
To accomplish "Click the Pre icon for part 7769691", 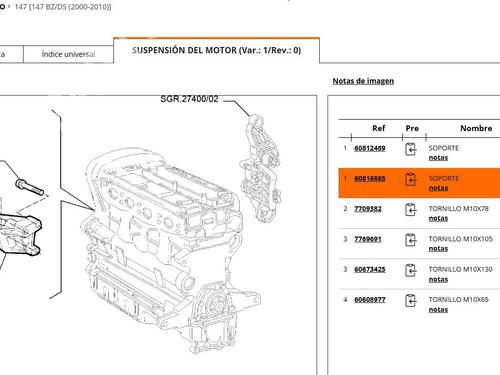I will 411,240.
